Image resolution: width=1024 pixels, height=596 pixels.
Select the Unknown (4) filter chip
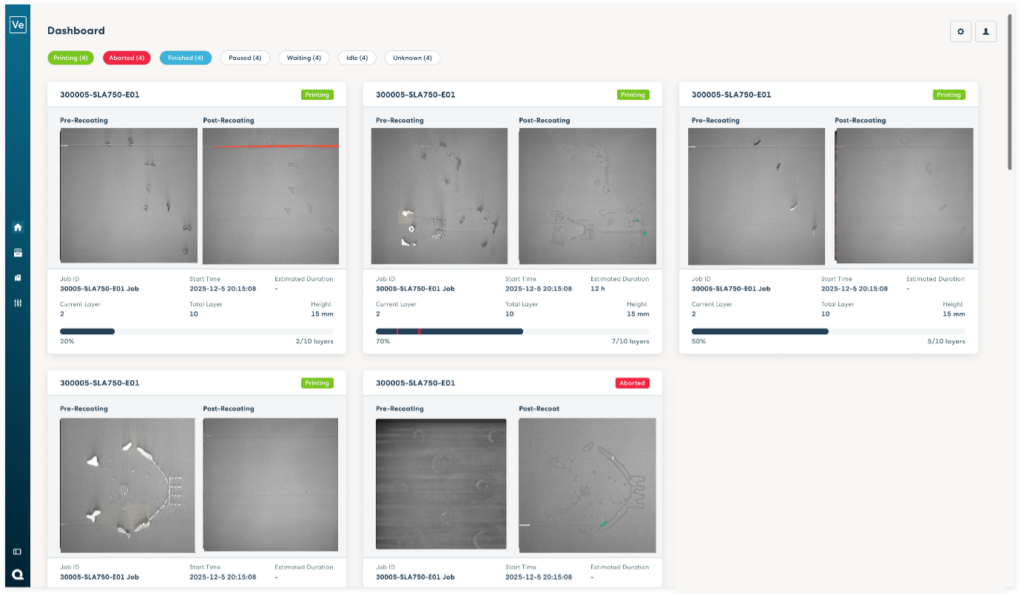click(x=412, y=58)
